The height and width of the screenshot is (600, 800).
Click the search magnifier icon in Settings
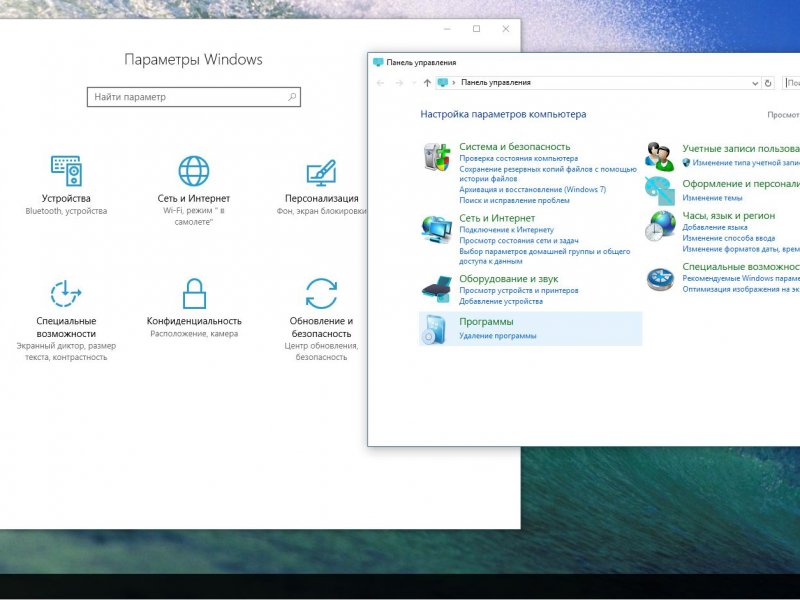pyautogui.click(x=292, y=96)
